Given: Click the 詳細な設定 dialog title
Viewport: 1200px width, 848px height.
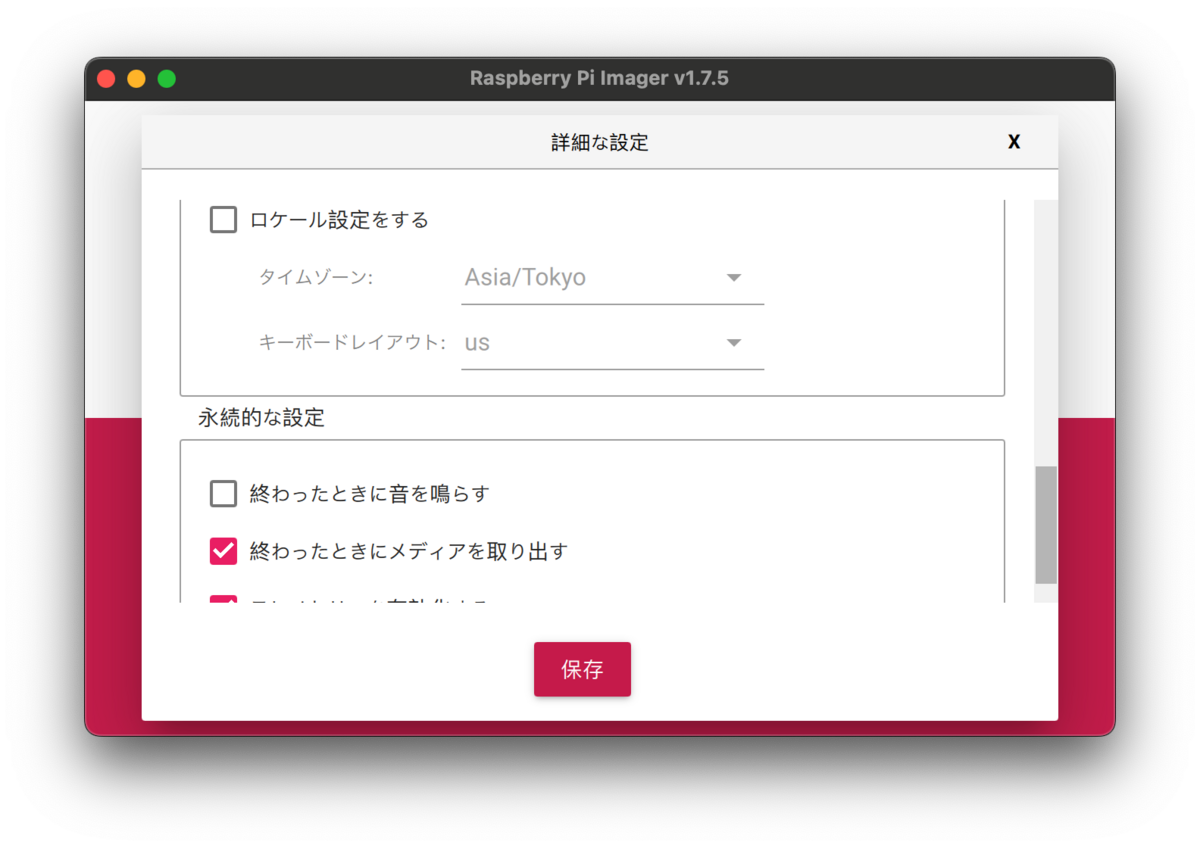Looking at the screenshot, I should 600,143.
